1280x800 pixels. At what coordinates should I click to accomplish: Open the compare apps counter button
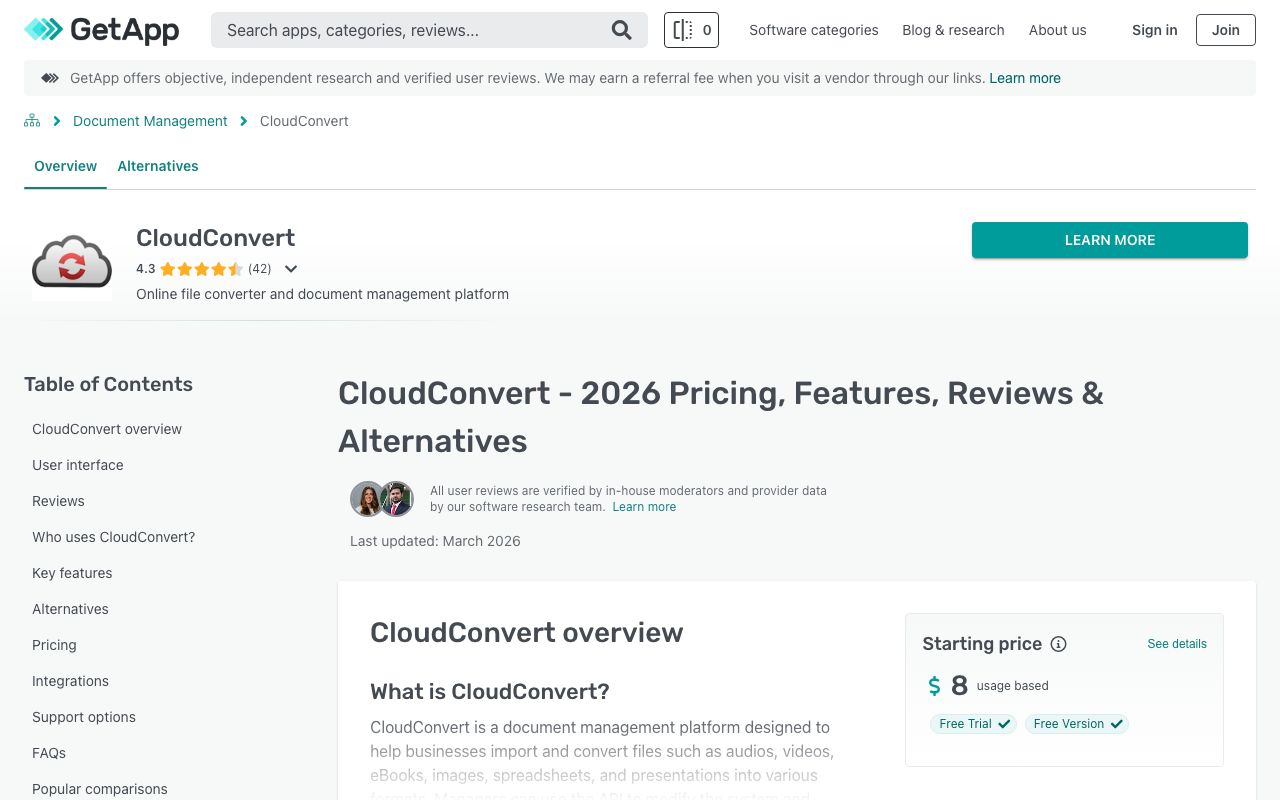(x=691, y=30)
